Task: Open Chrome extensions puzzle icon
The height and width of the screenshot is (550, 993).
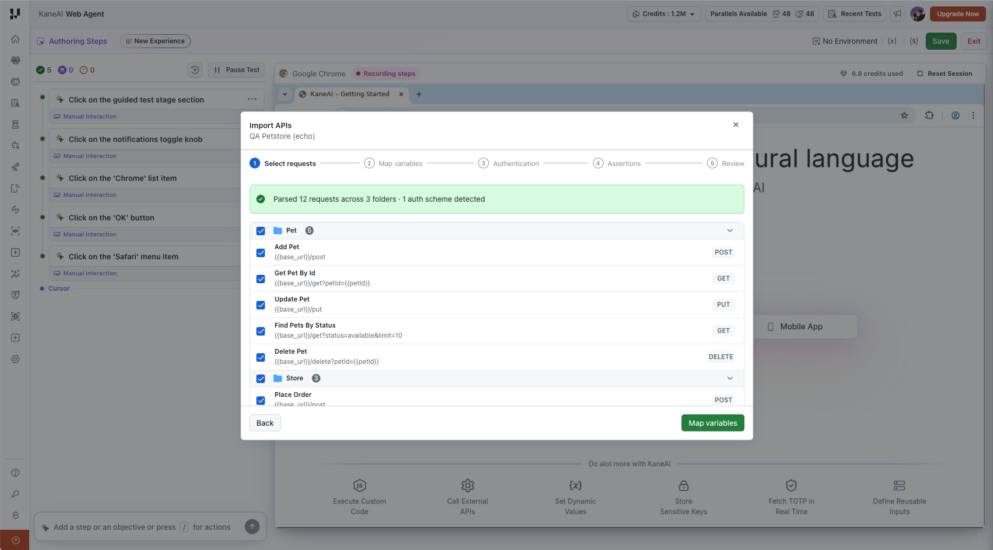Action: coord(929,115)
